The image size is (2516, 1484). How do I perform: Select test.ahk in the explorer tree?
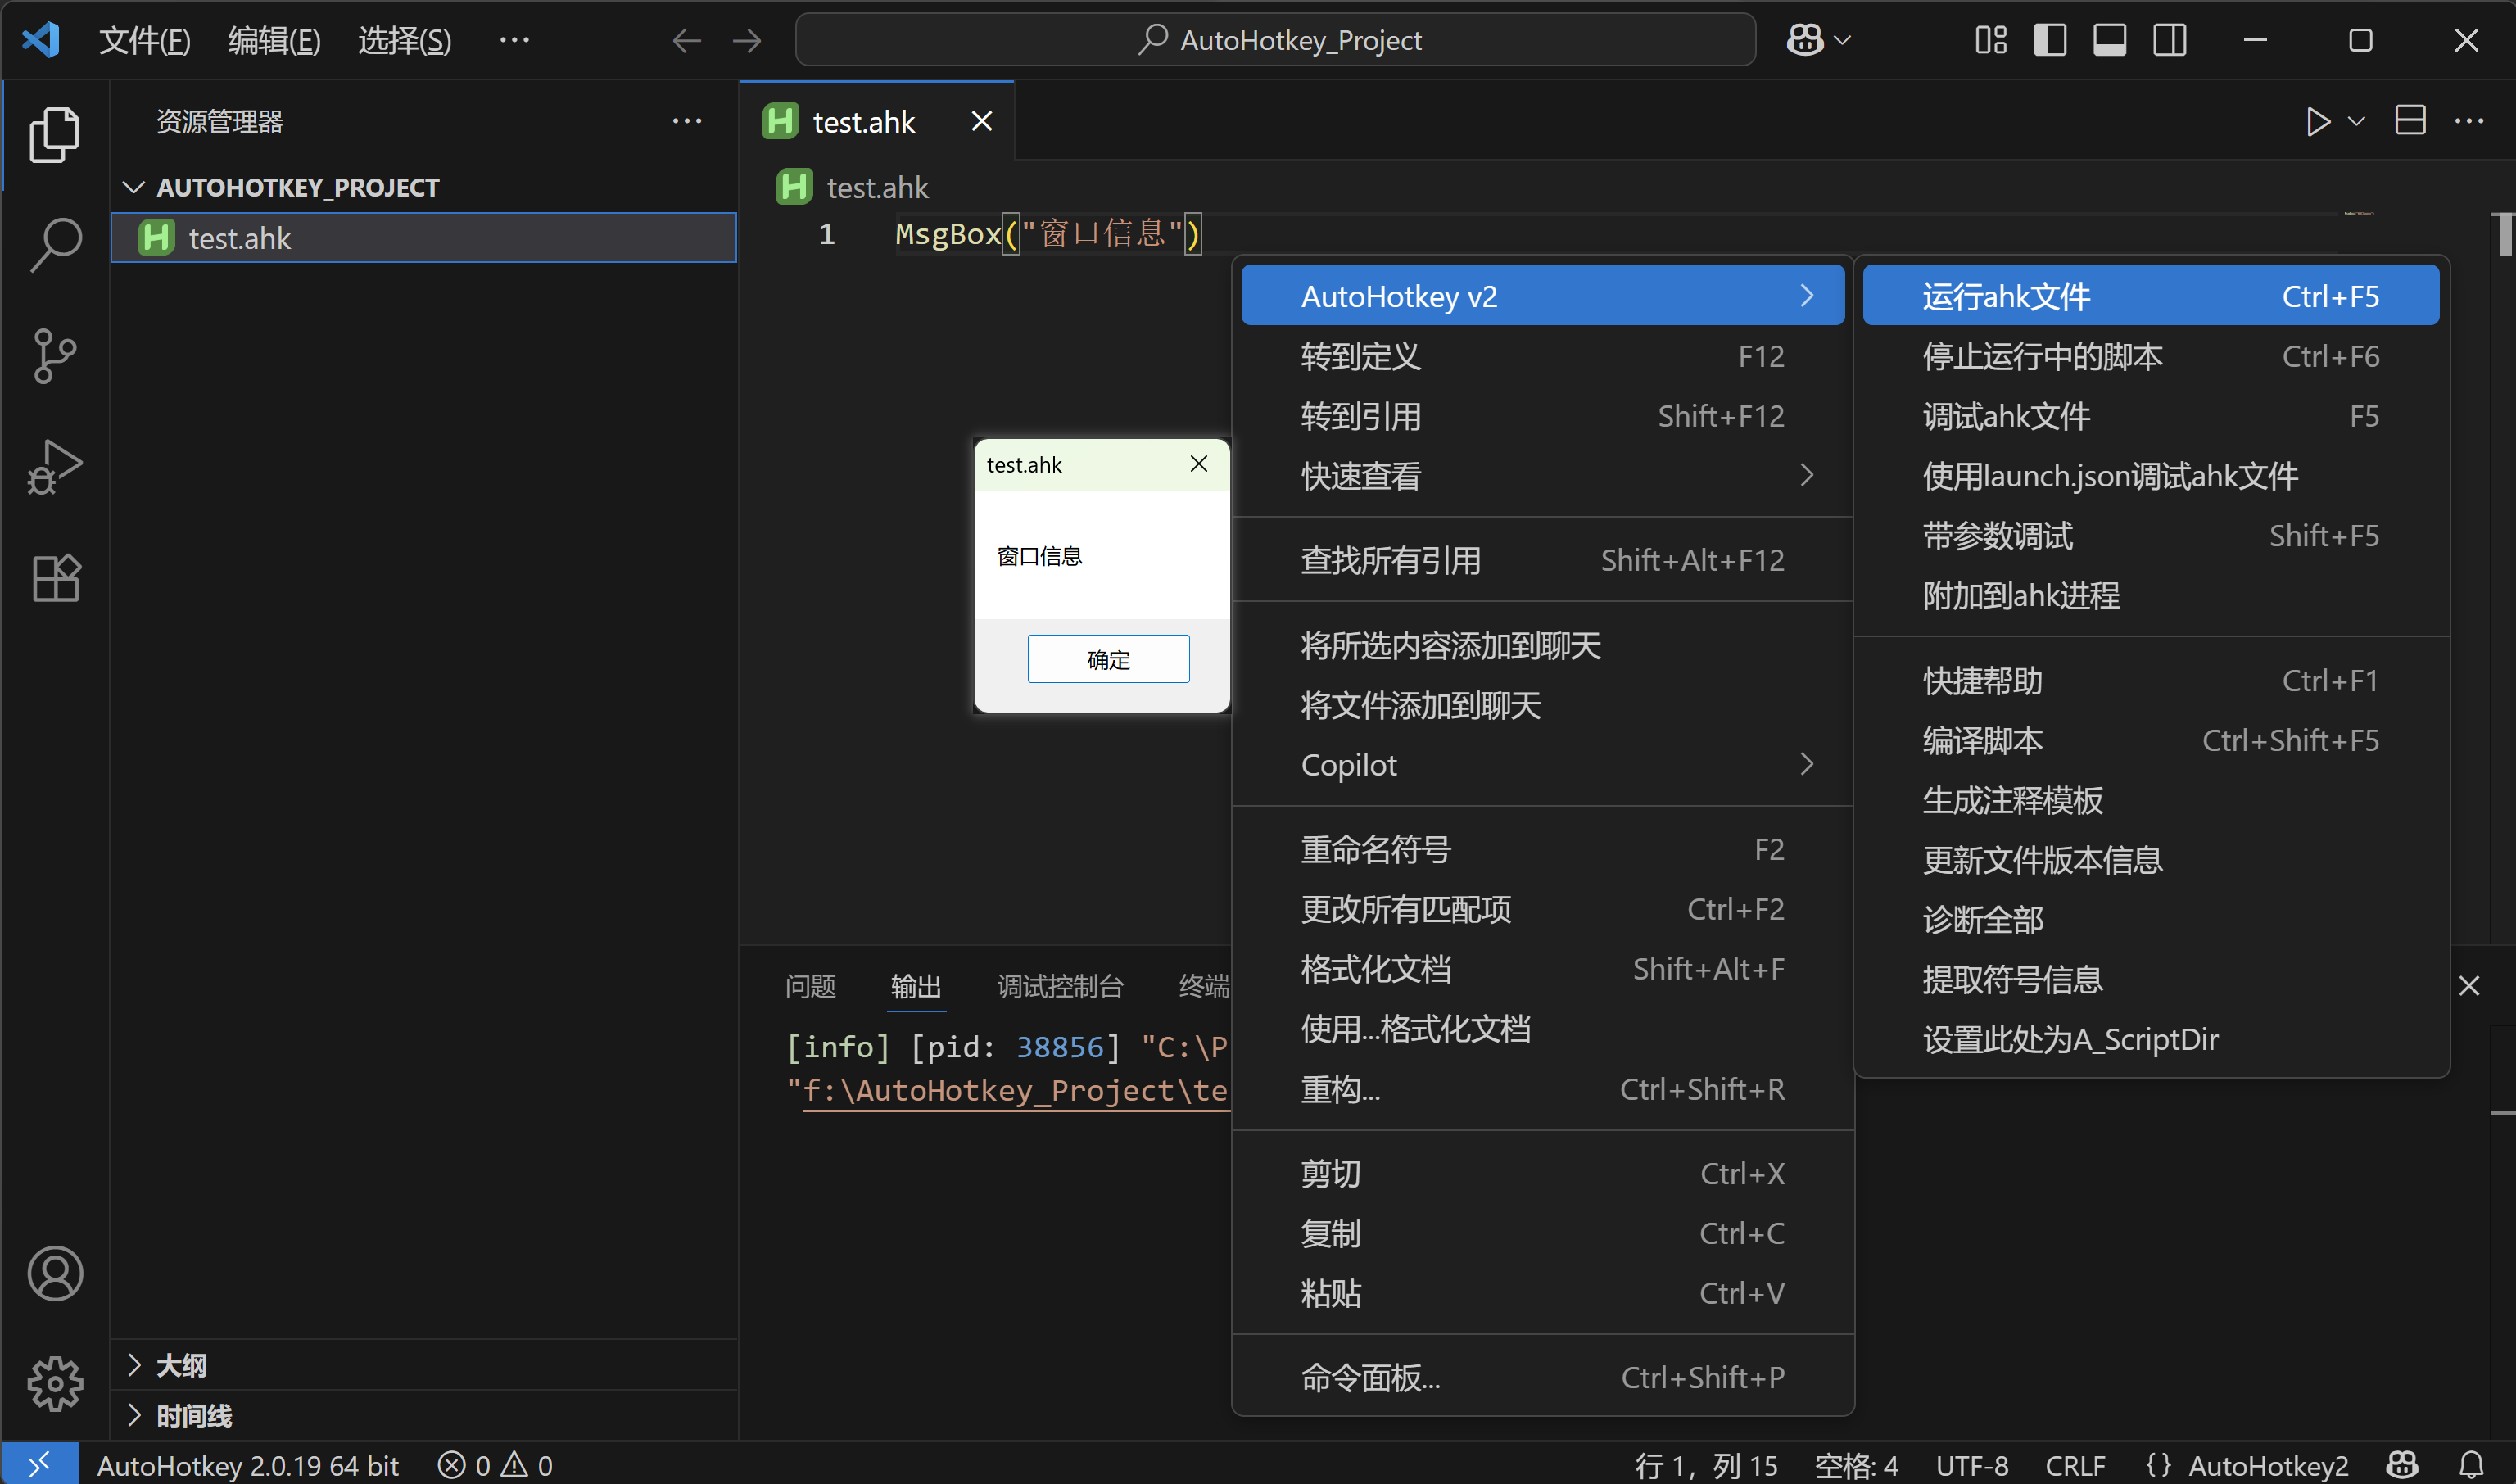click(x=424, y=238)
